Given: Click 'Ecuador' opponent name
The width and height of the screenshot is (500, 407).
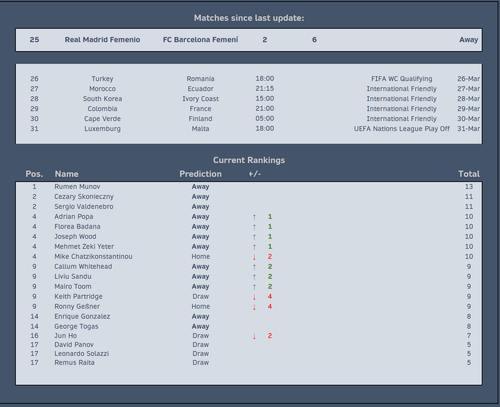Looking at the screenshot, I should click(x=200, y=89).
